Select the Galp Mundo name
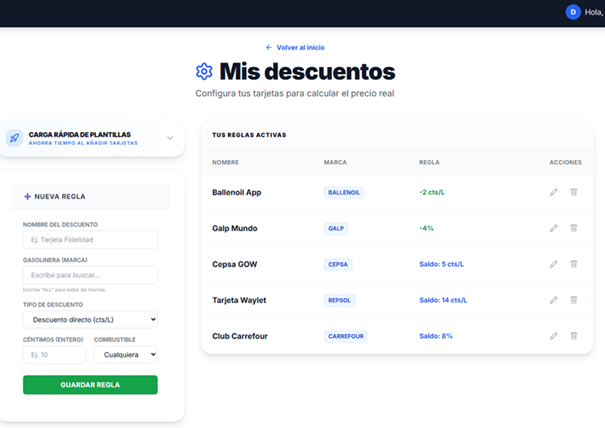 tap(235, 228)
